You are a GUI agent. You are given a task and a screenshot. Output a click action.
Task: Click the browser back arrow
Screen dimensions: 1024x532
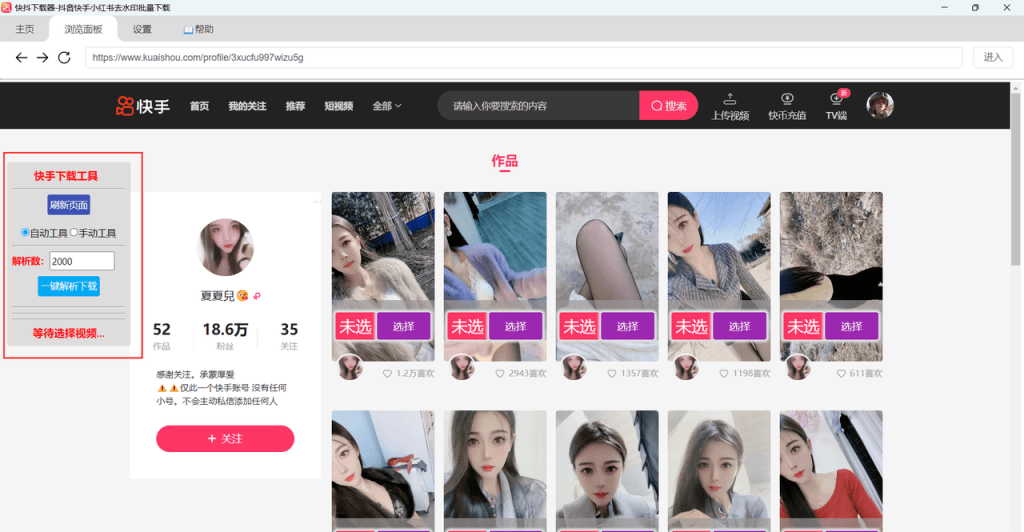pos(22,57)
